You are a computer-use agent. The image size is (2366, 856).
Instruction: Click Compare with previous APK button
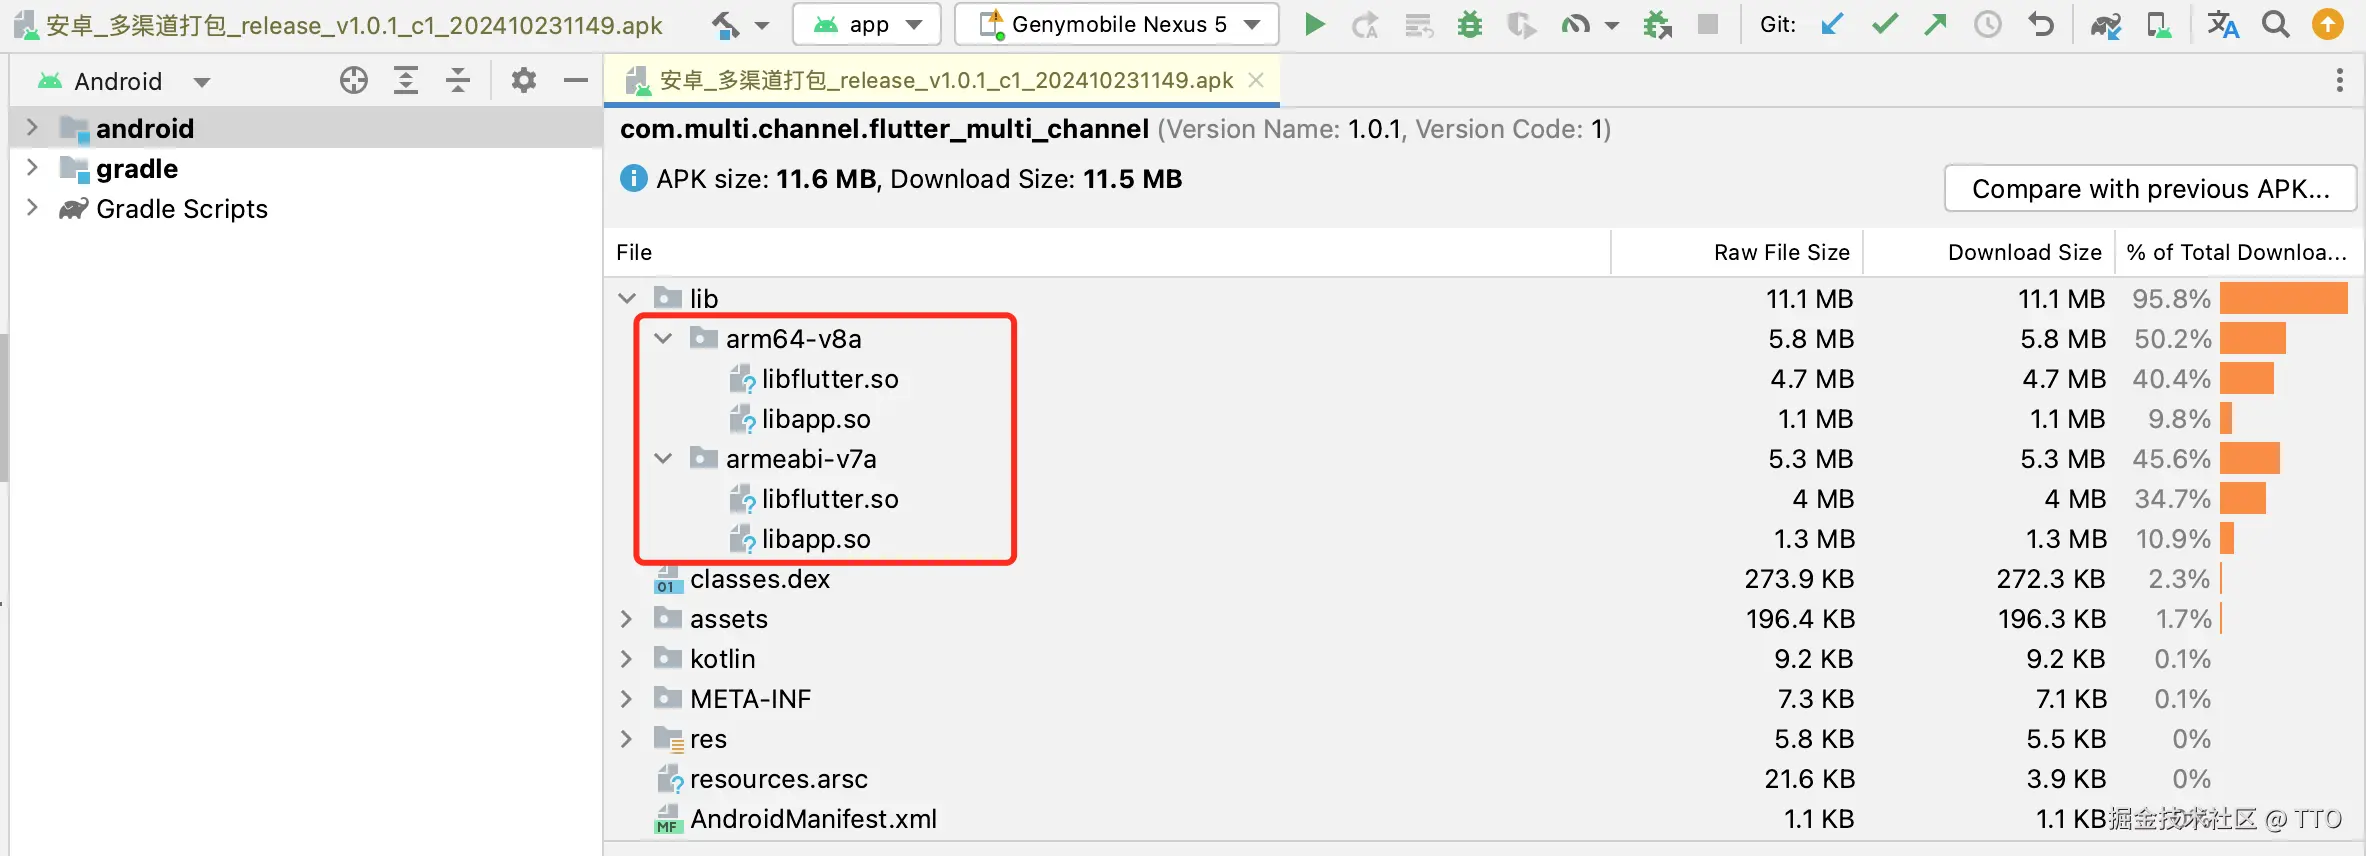tap(2151, 188)
